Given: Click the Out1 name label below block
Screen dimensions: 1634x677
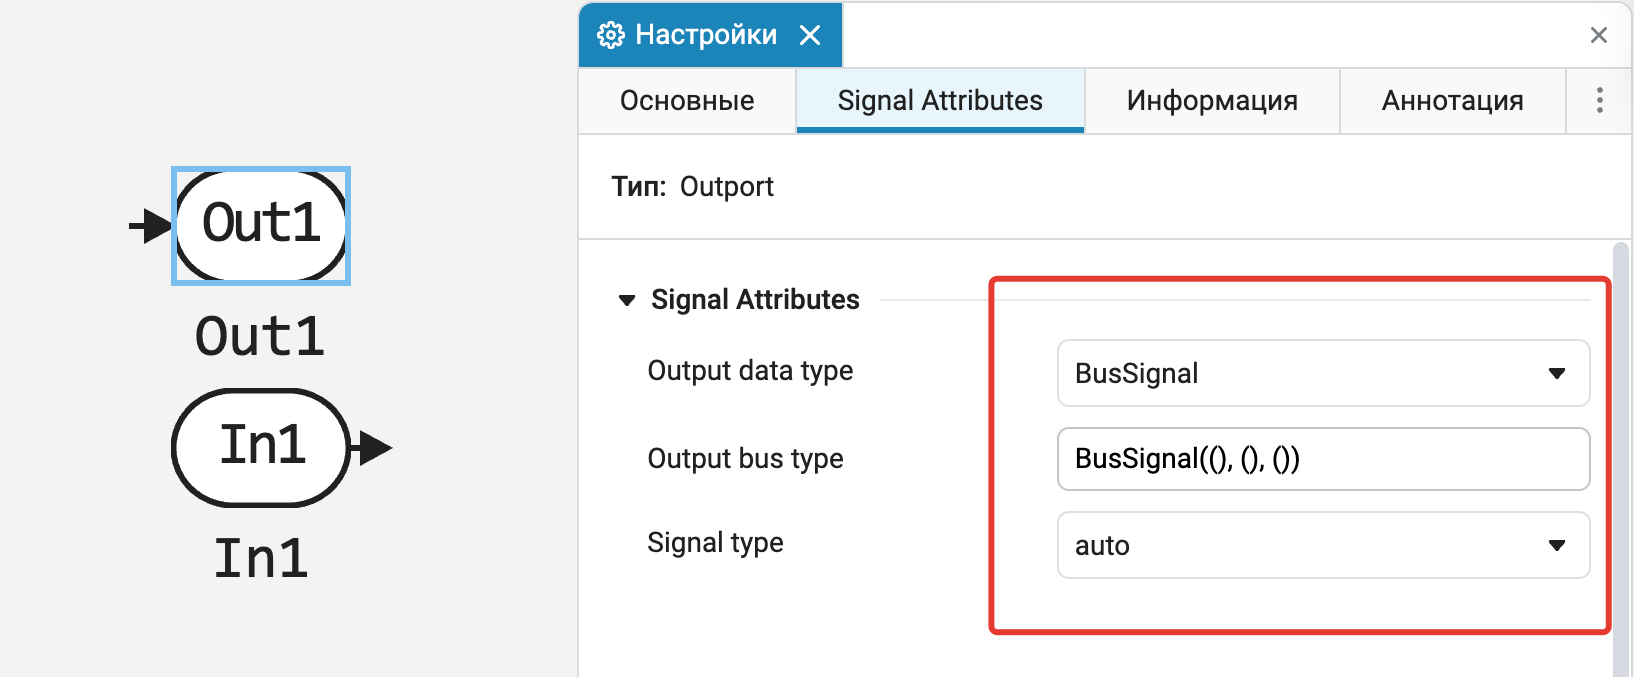Looking at the screenshot, I should click(x=260, y=336).
